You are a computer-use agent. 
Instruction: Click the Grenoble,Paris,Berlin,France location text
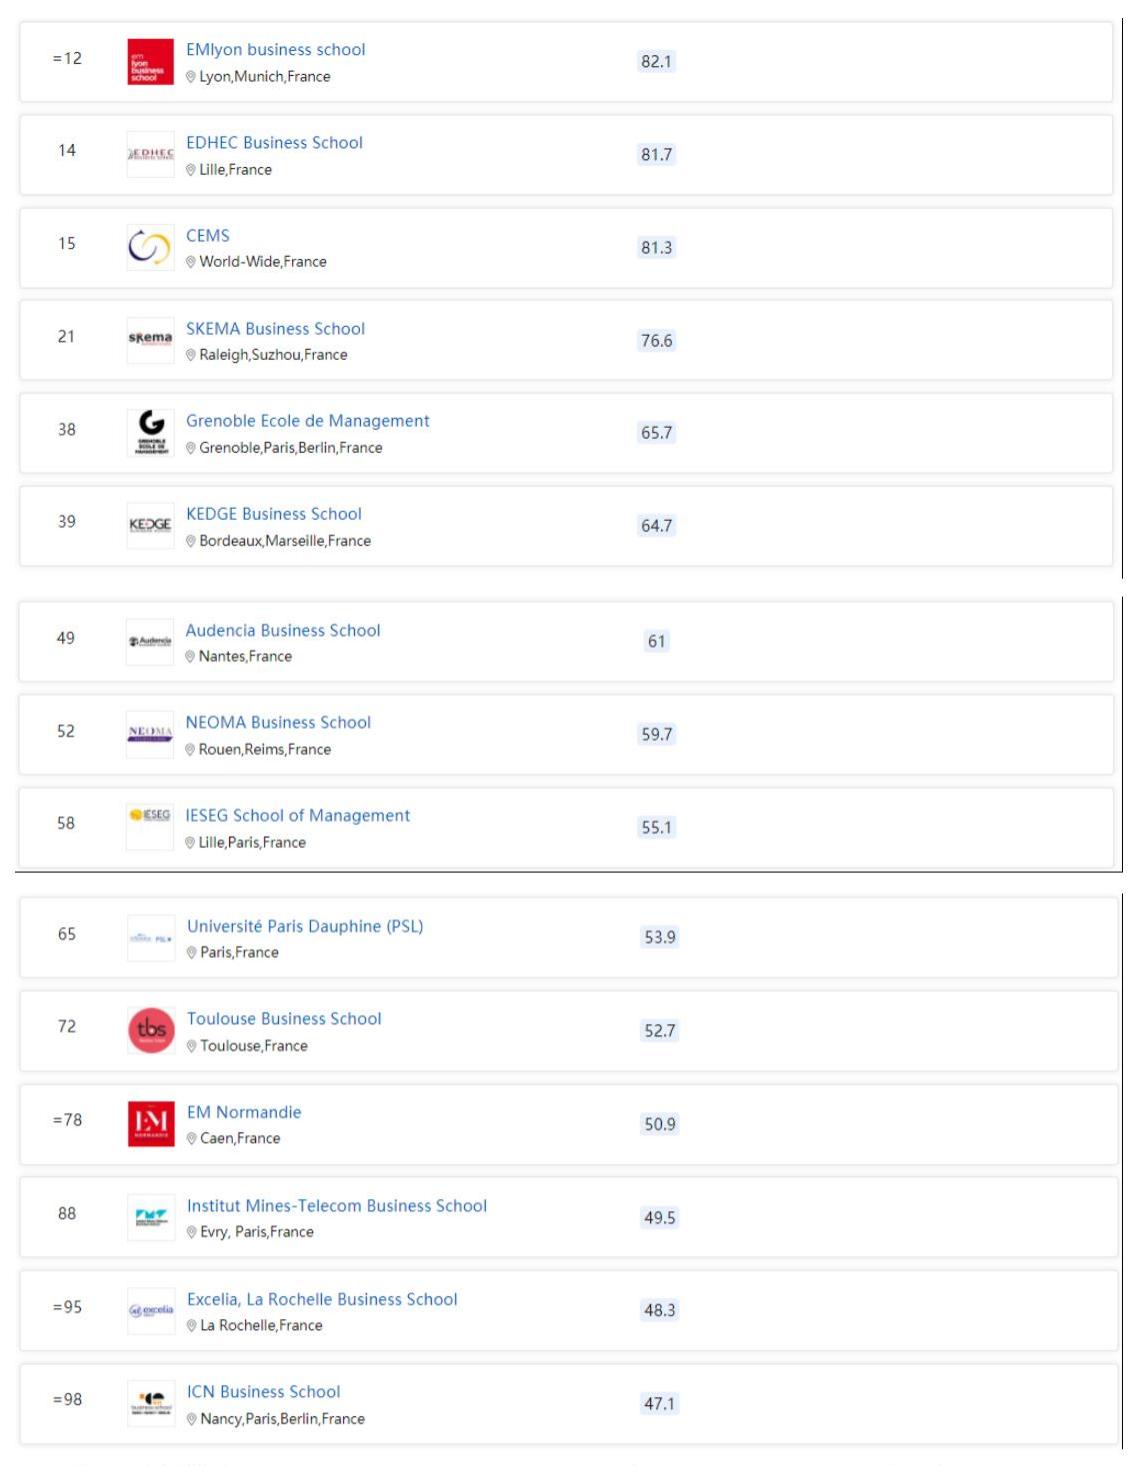pyautogui.click(x=291, y=448)
